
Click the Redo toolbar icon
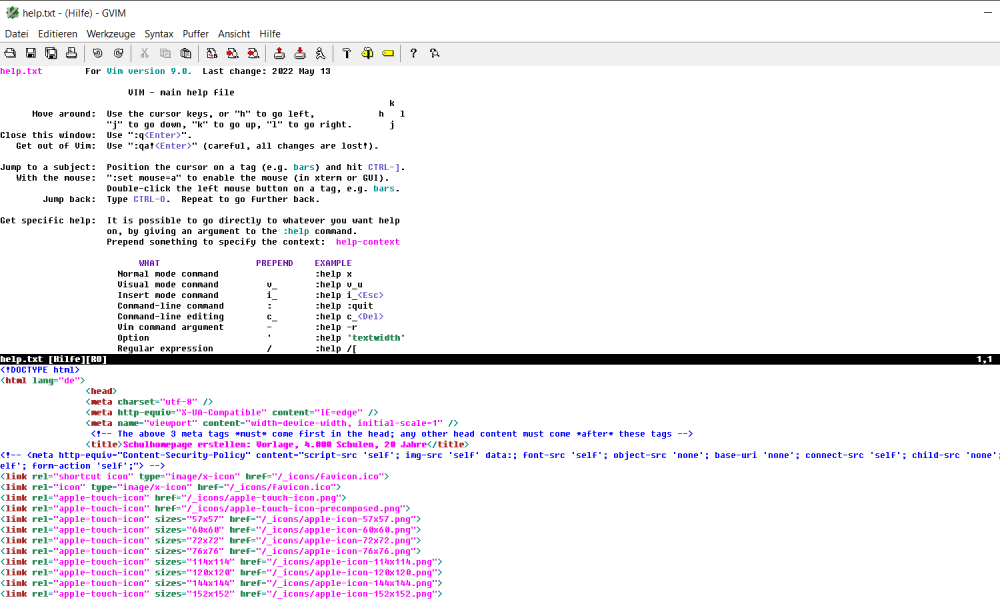(119, 54)
